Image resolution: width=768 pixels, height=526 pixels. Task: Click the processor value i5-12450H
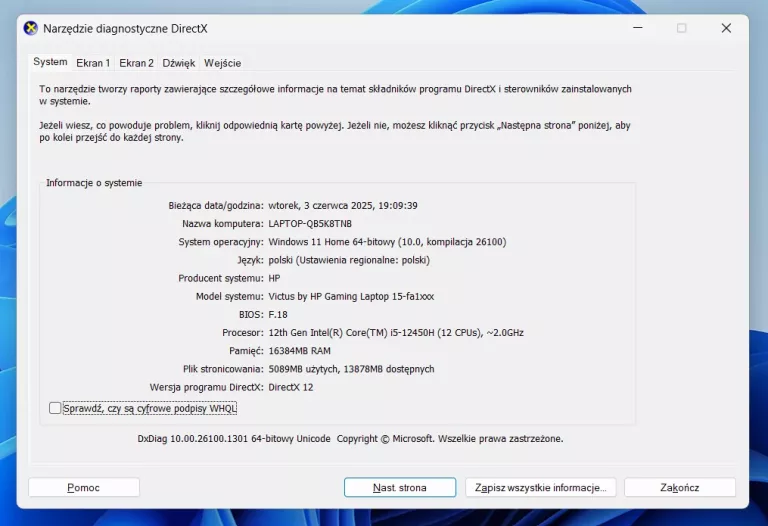point(396,333)
